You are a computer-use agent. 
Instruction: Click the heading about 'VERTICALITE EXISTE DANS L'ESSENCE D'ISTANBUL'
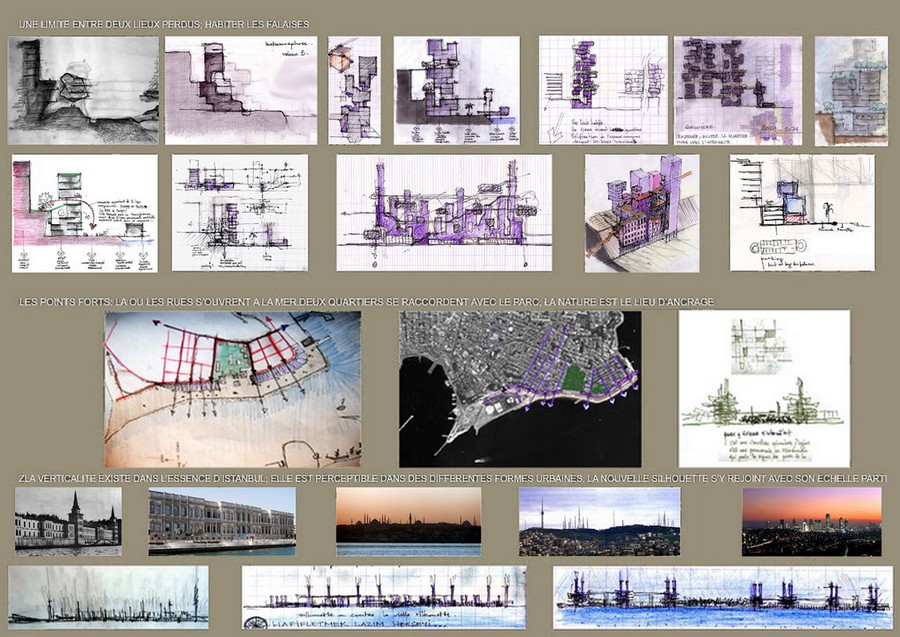pos(452,478)
